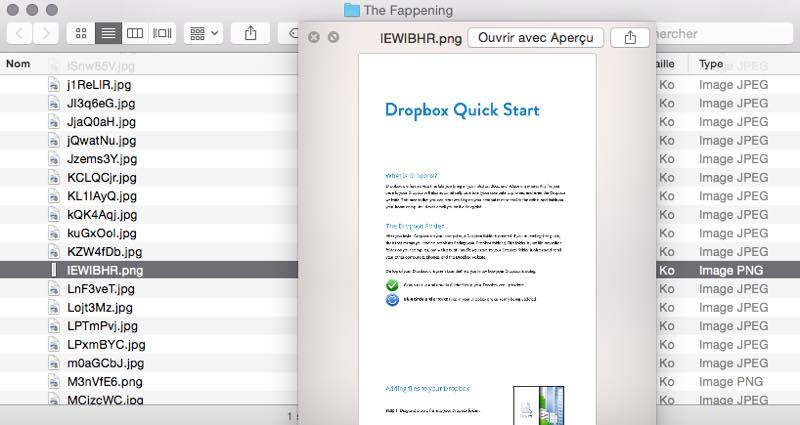Click the file icon beside j1ReLIR.jpg
Viewport: 800px width, 425px height.
pos(54,85)
